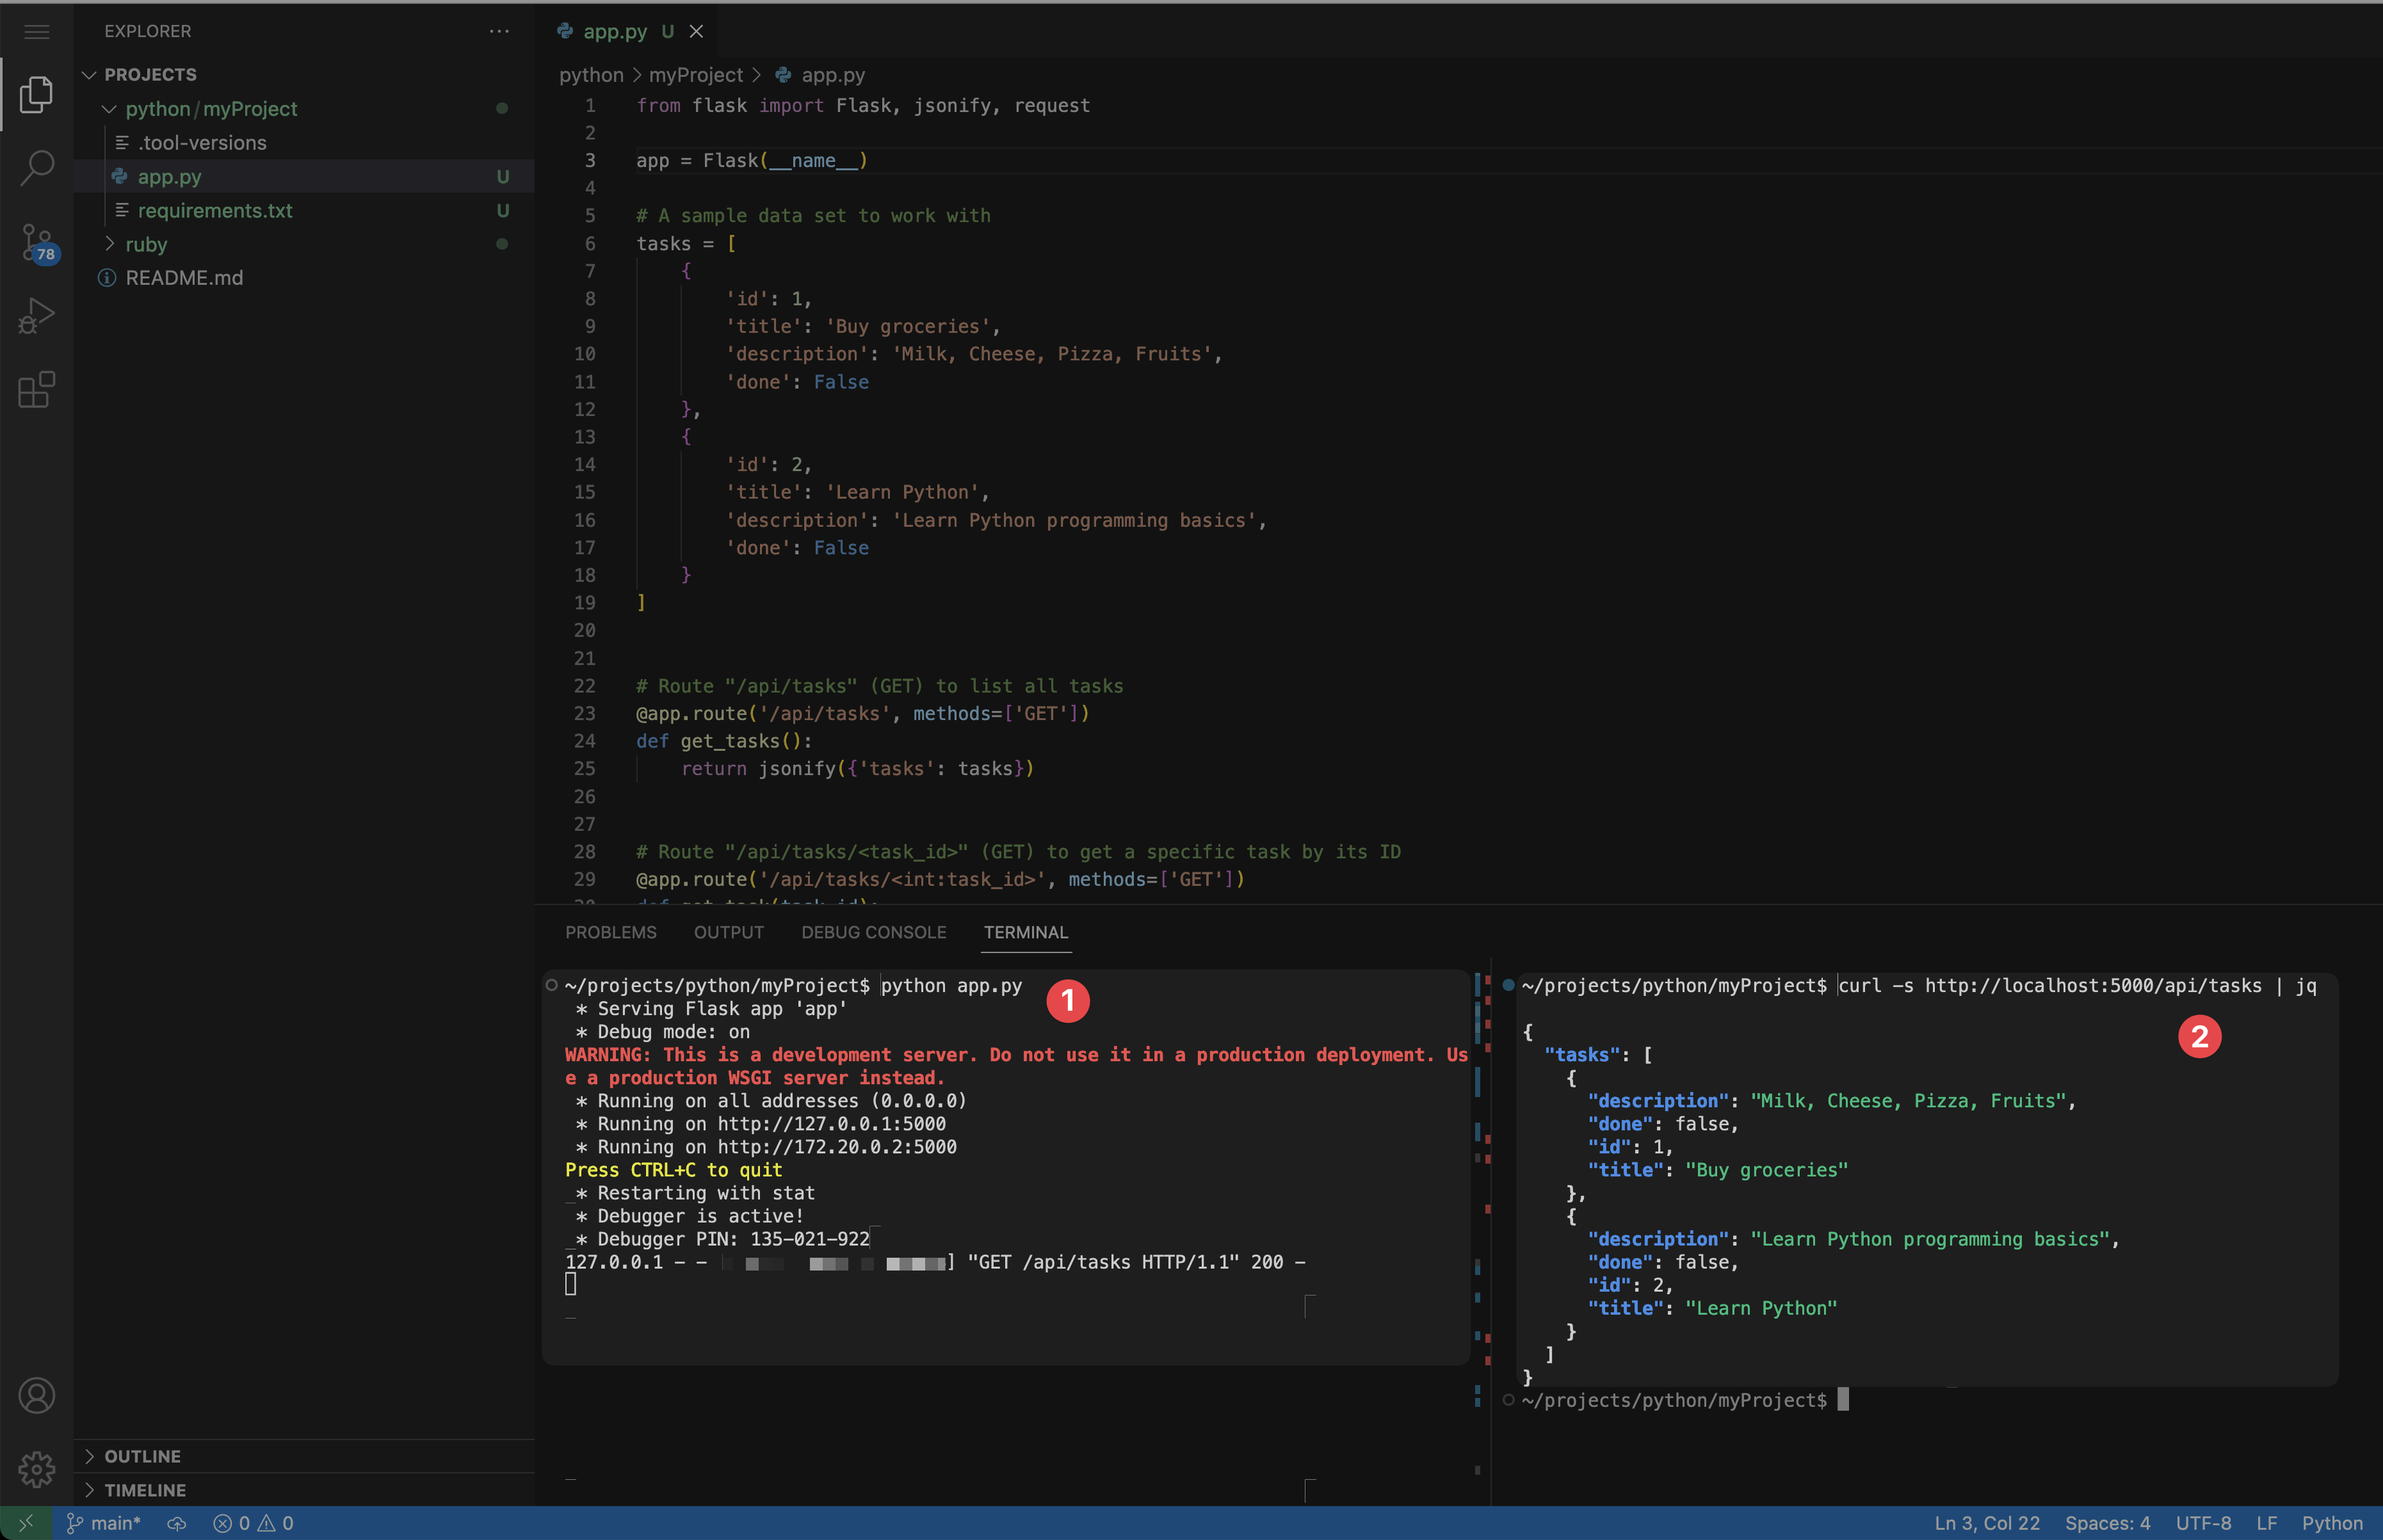
Task: Click the remote window status bar icon
Action: click(26, 1522)
